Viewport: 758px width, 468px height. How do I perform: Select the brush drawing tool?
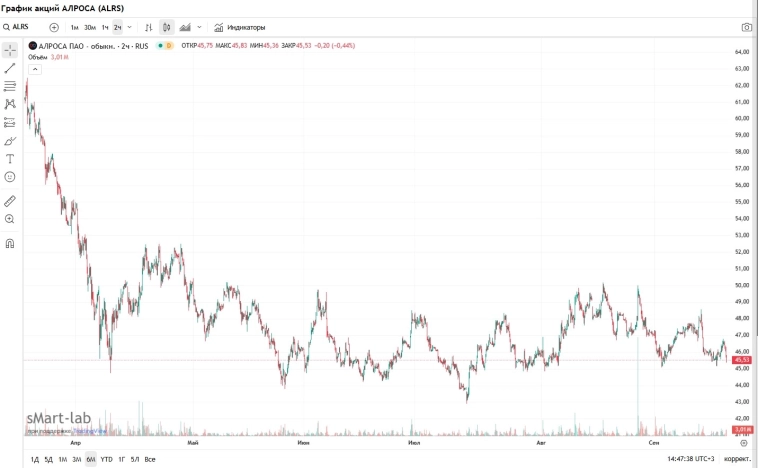10,141
